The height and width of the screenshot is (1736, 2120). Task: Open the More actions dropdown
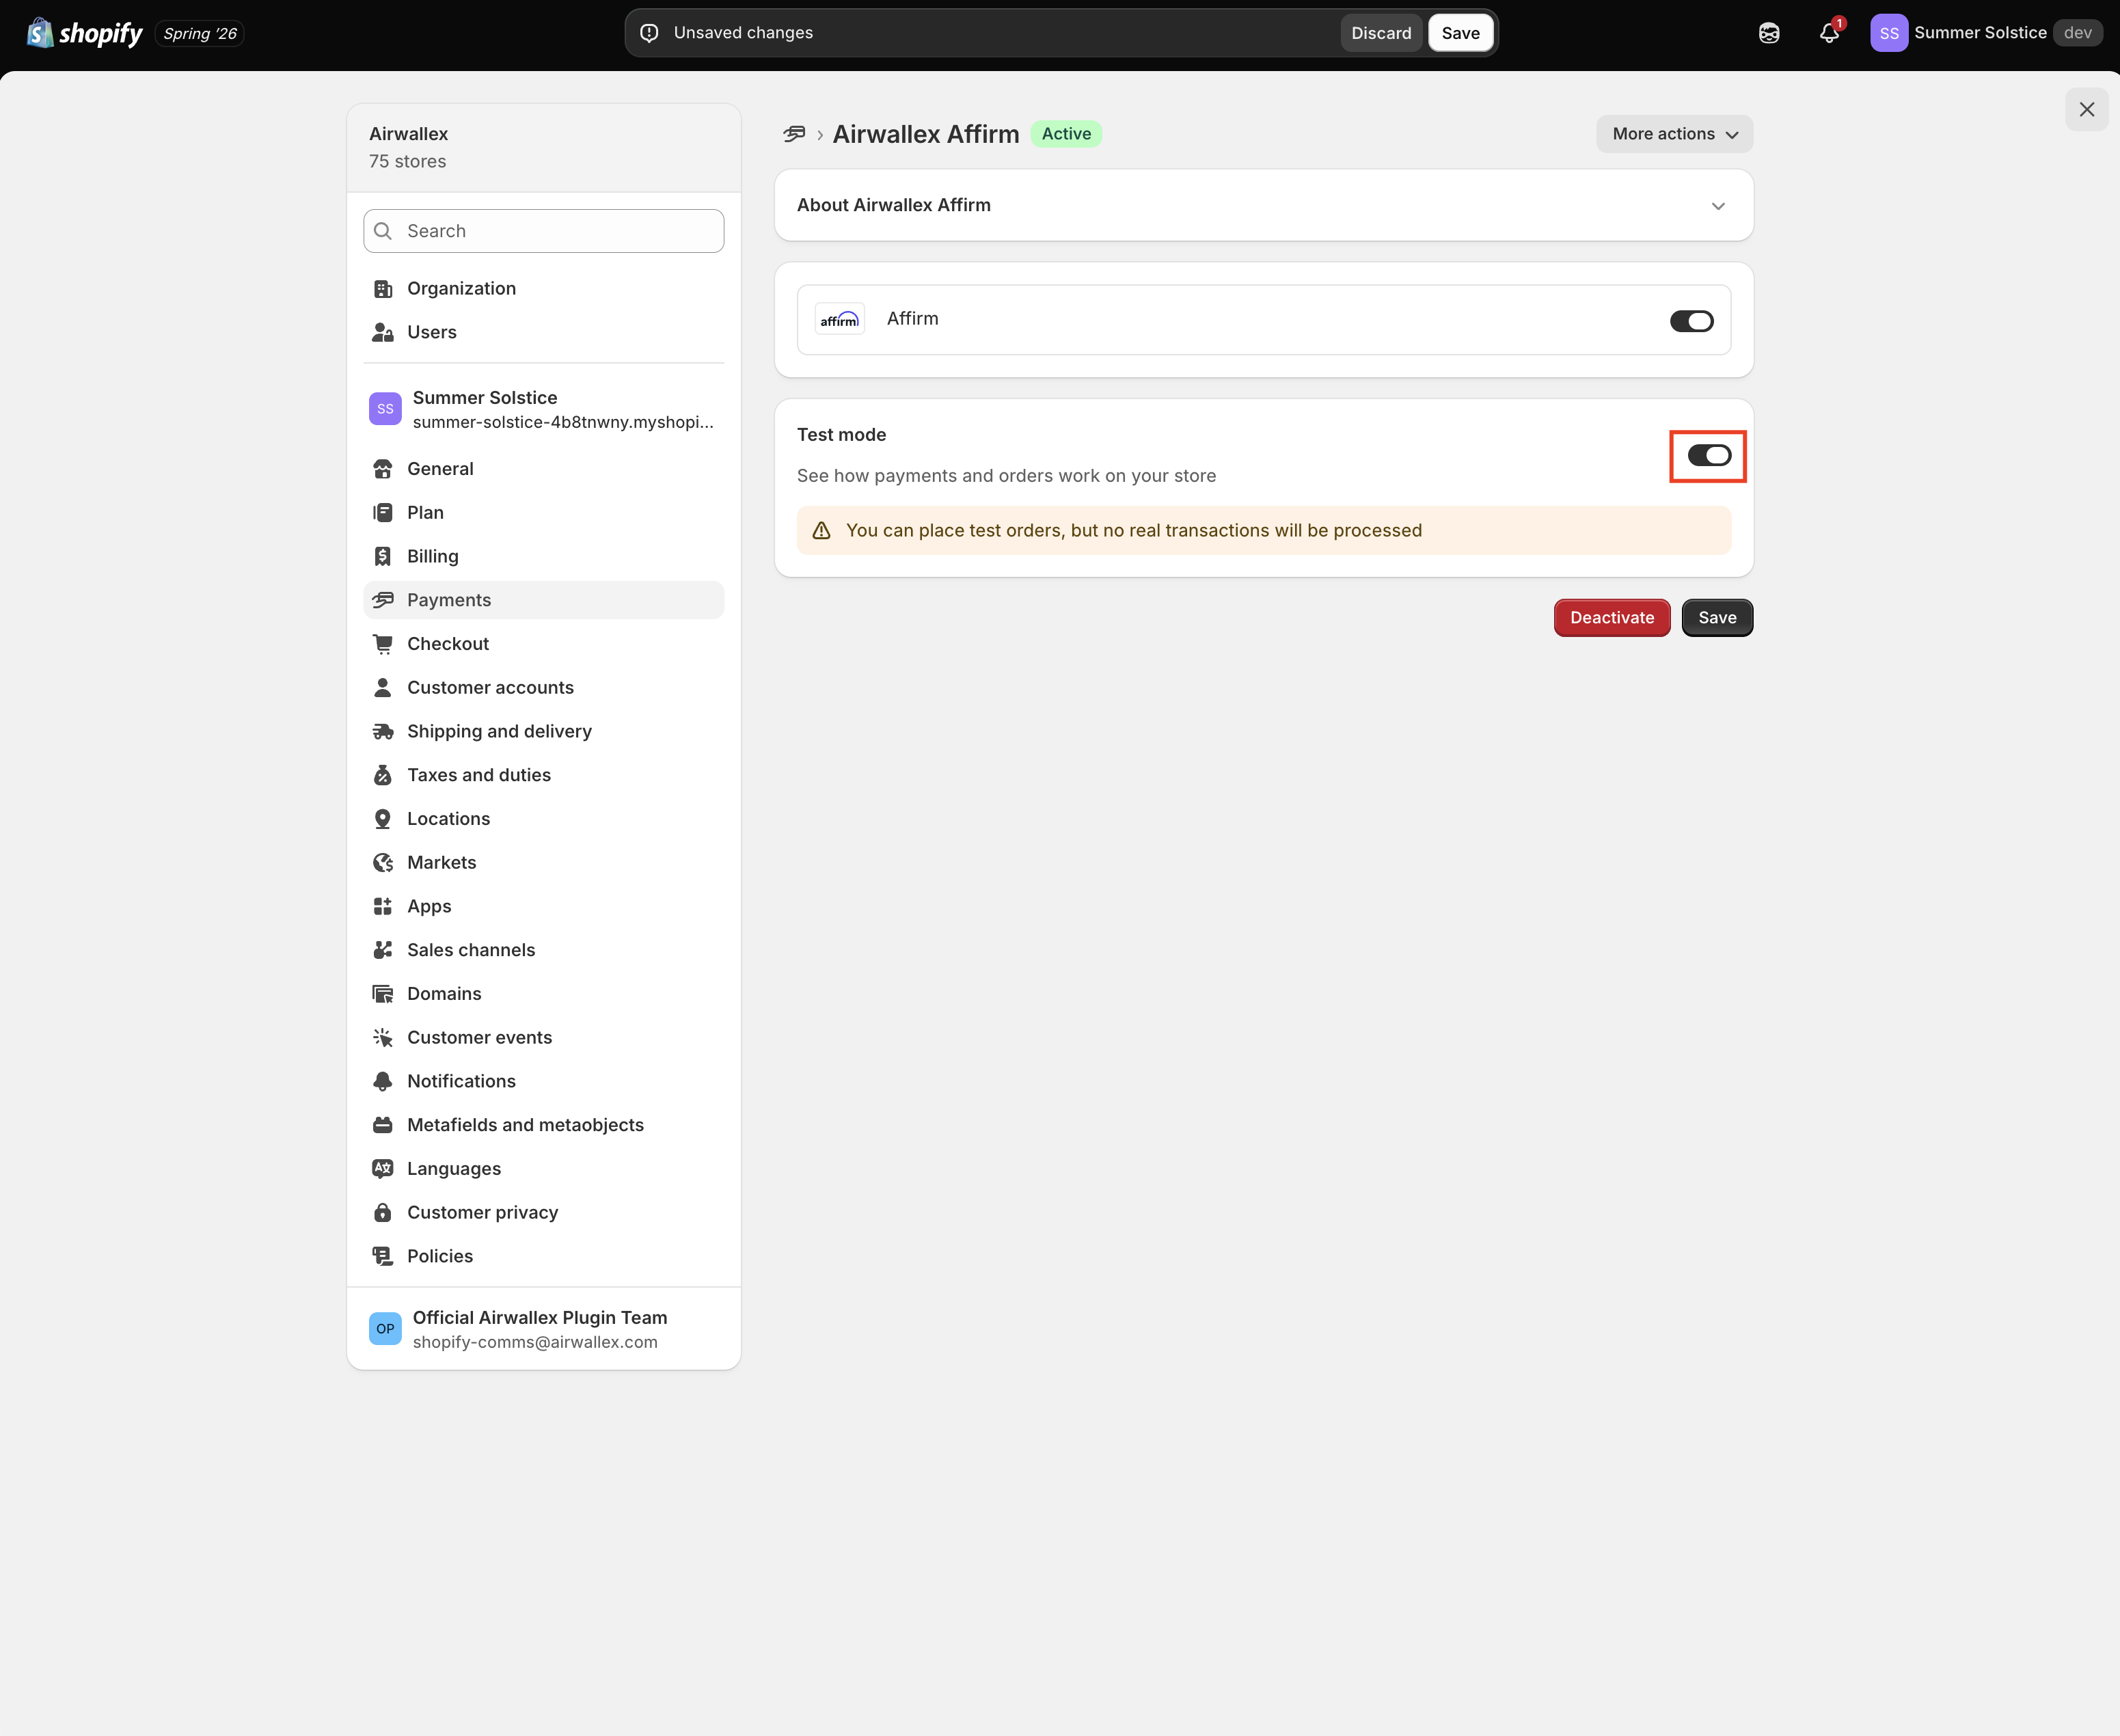(1675, 134)
